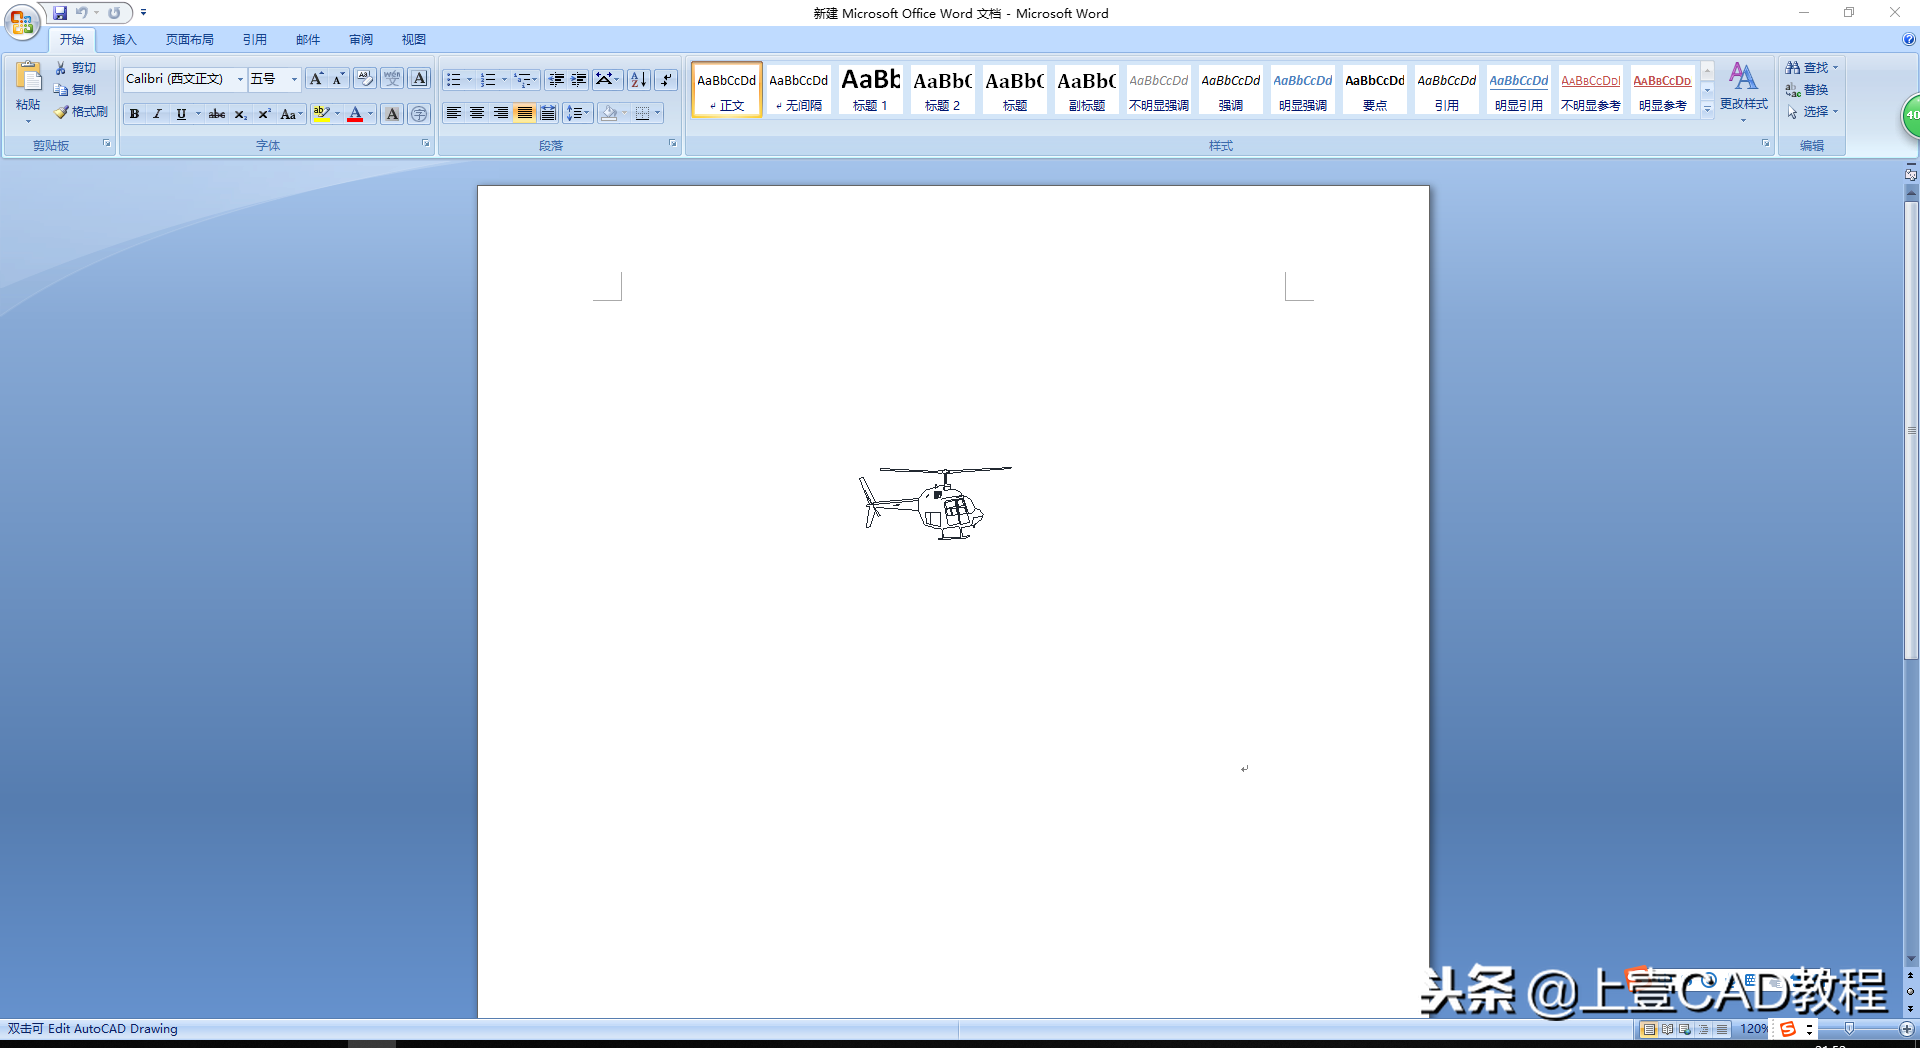This screenshot has width=1920, height=1048.
Task: Click Replace (替换) button
Action: pyautogui.click(x=1807, y=90)
